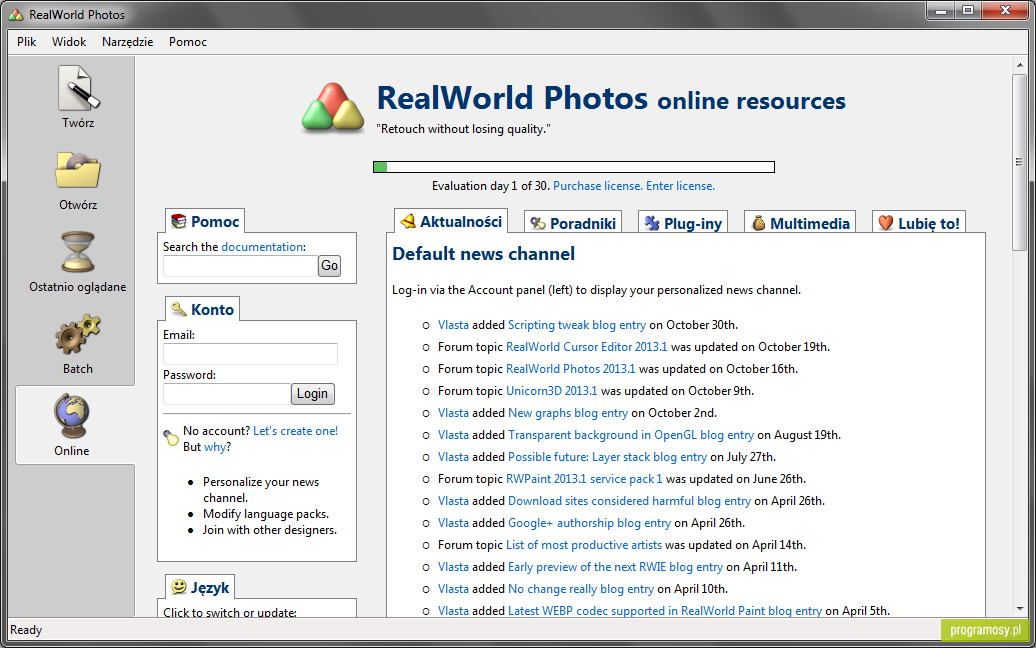Click "Modify language packs." text

pos(266,514)
